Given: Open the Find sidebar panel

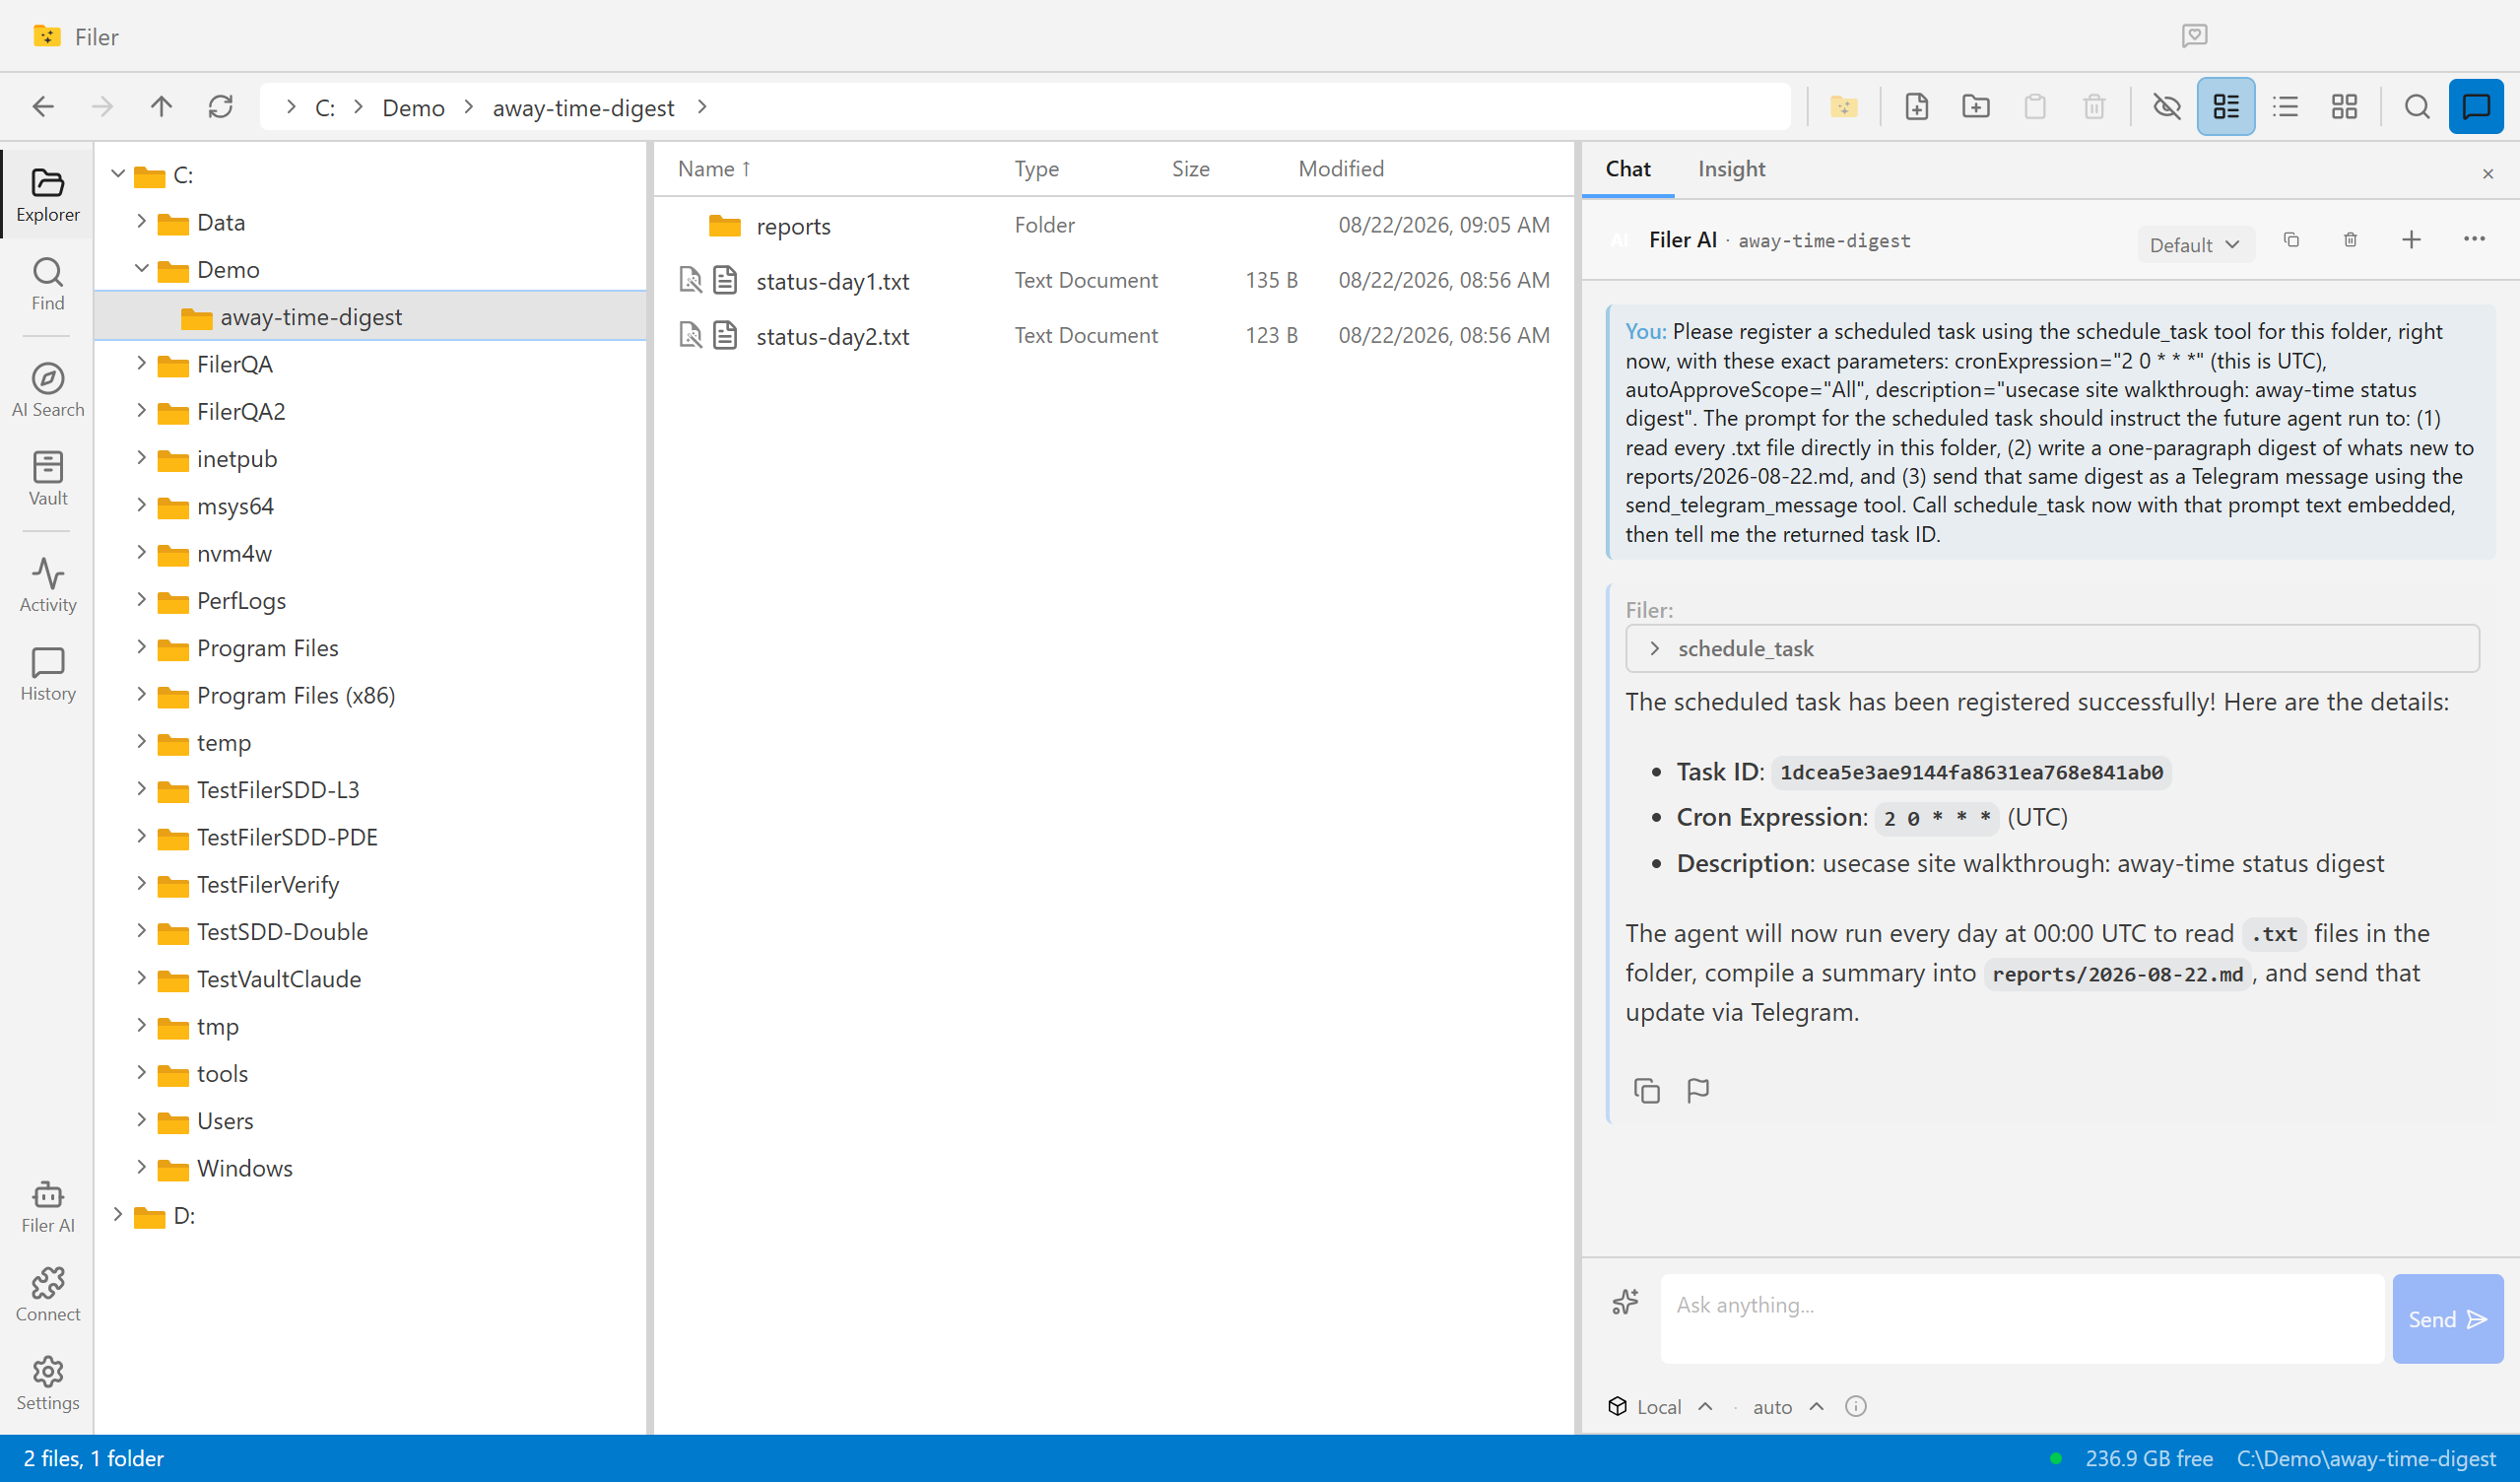Looking at the screenshot, I should pos(48,284).
